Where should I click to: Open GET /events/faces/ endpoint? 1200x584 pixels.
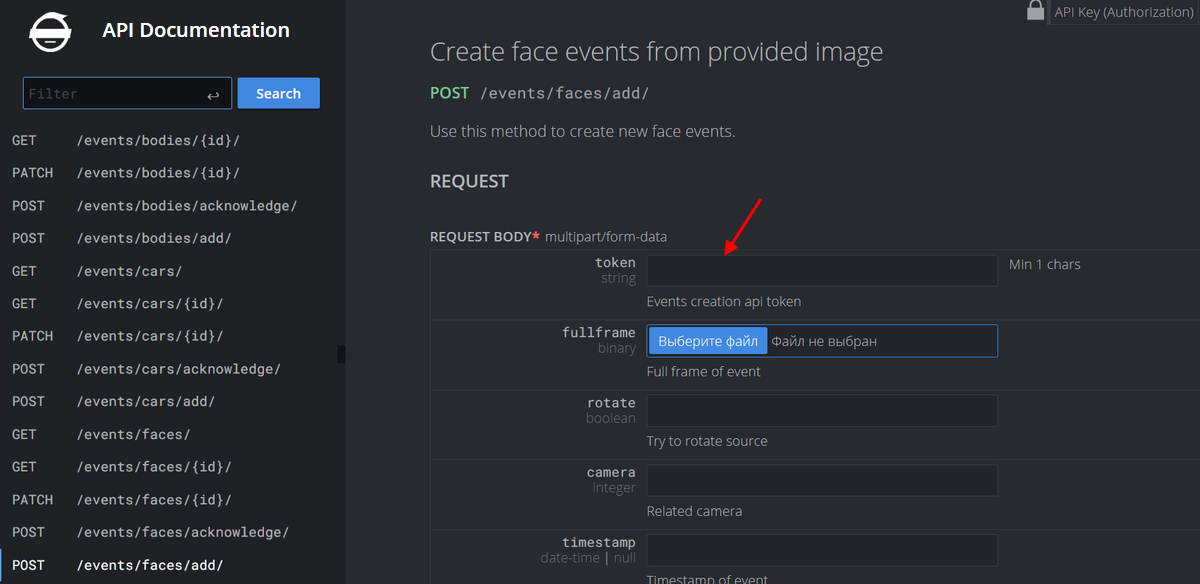tap(133, 434)
